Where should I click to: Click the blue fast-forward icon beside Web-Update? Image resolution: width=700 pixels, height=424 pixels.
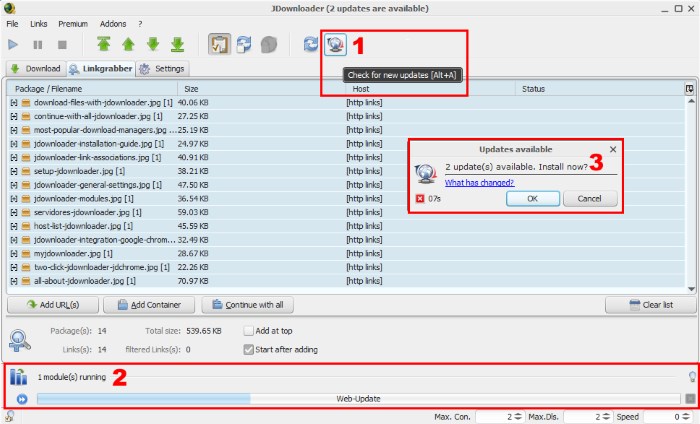[21, 399]
